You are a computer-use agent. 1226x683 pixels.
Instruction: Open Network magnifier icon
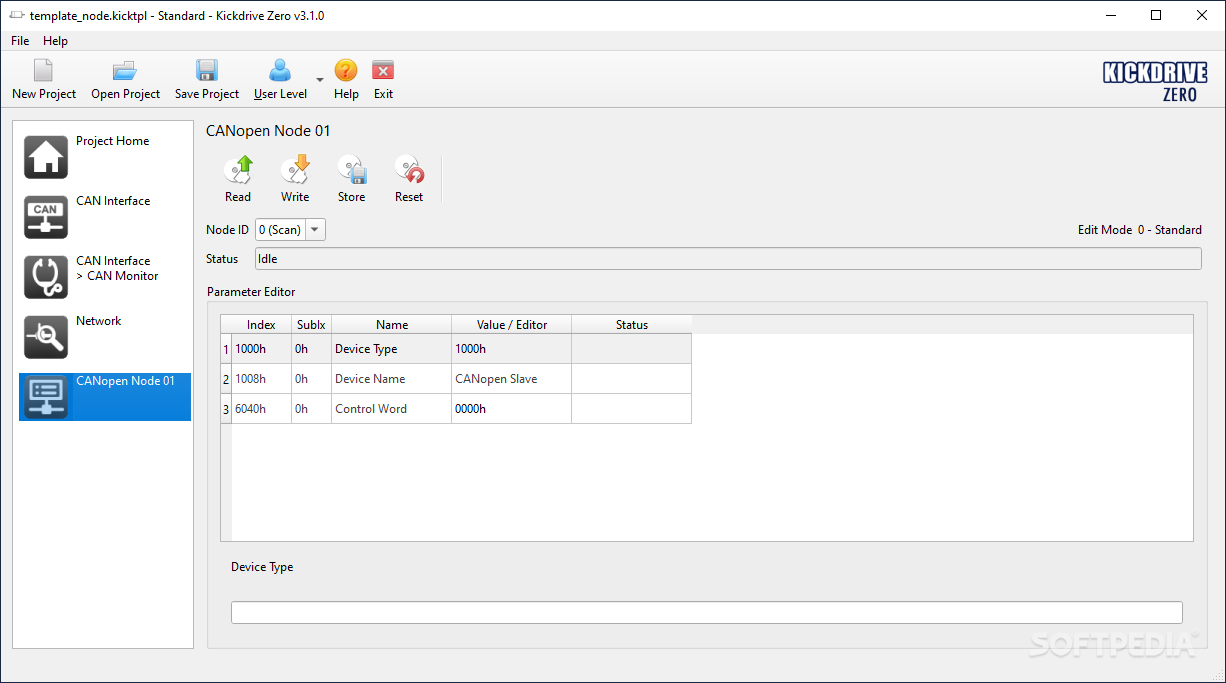[46, 337]
